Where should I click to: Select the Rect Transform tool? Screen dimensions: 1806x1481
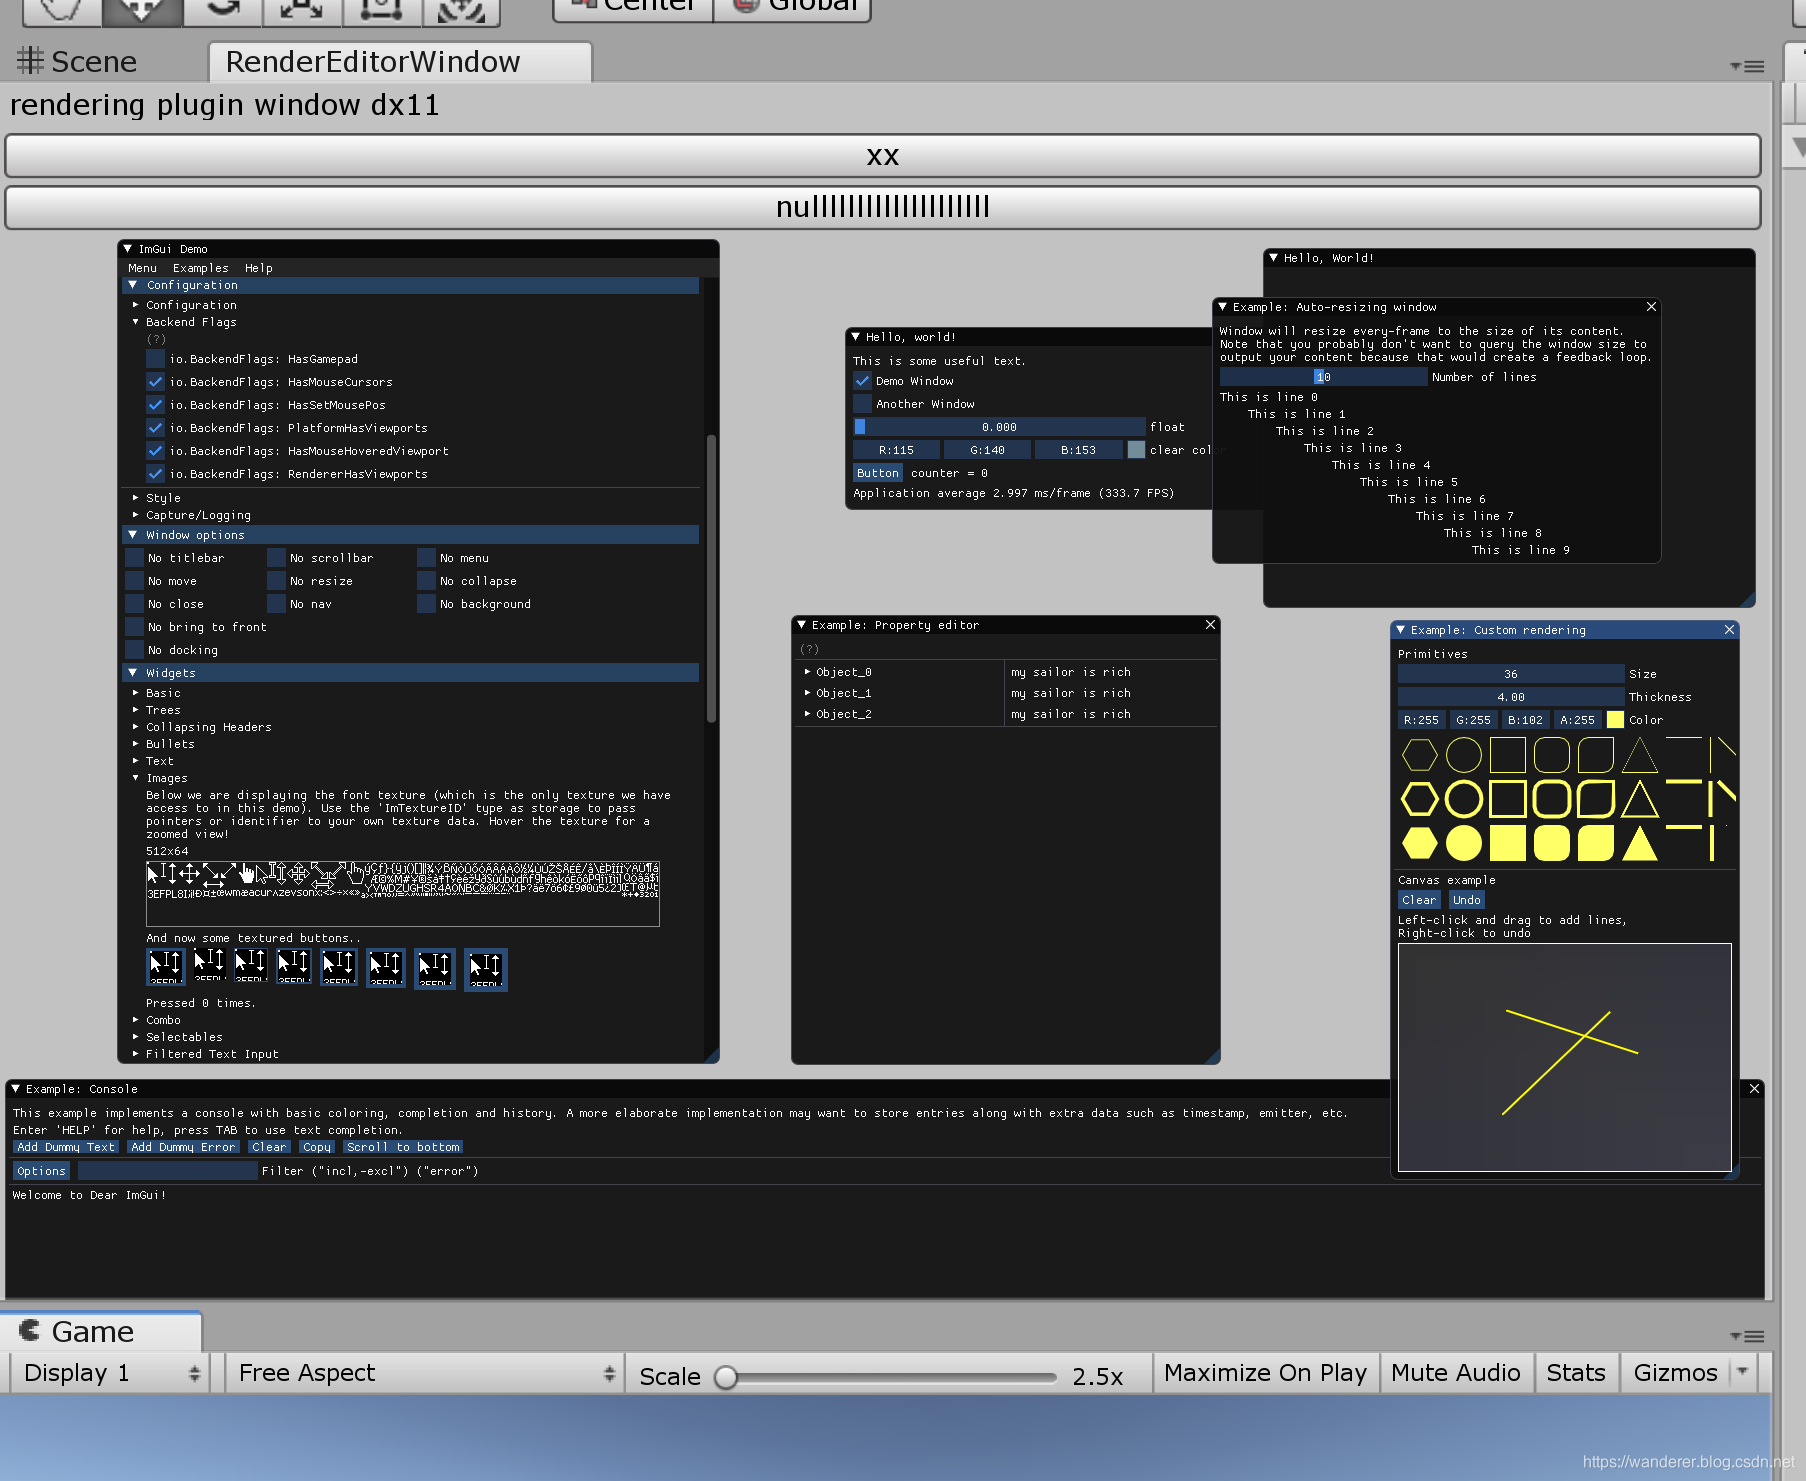tap(382, 8)
